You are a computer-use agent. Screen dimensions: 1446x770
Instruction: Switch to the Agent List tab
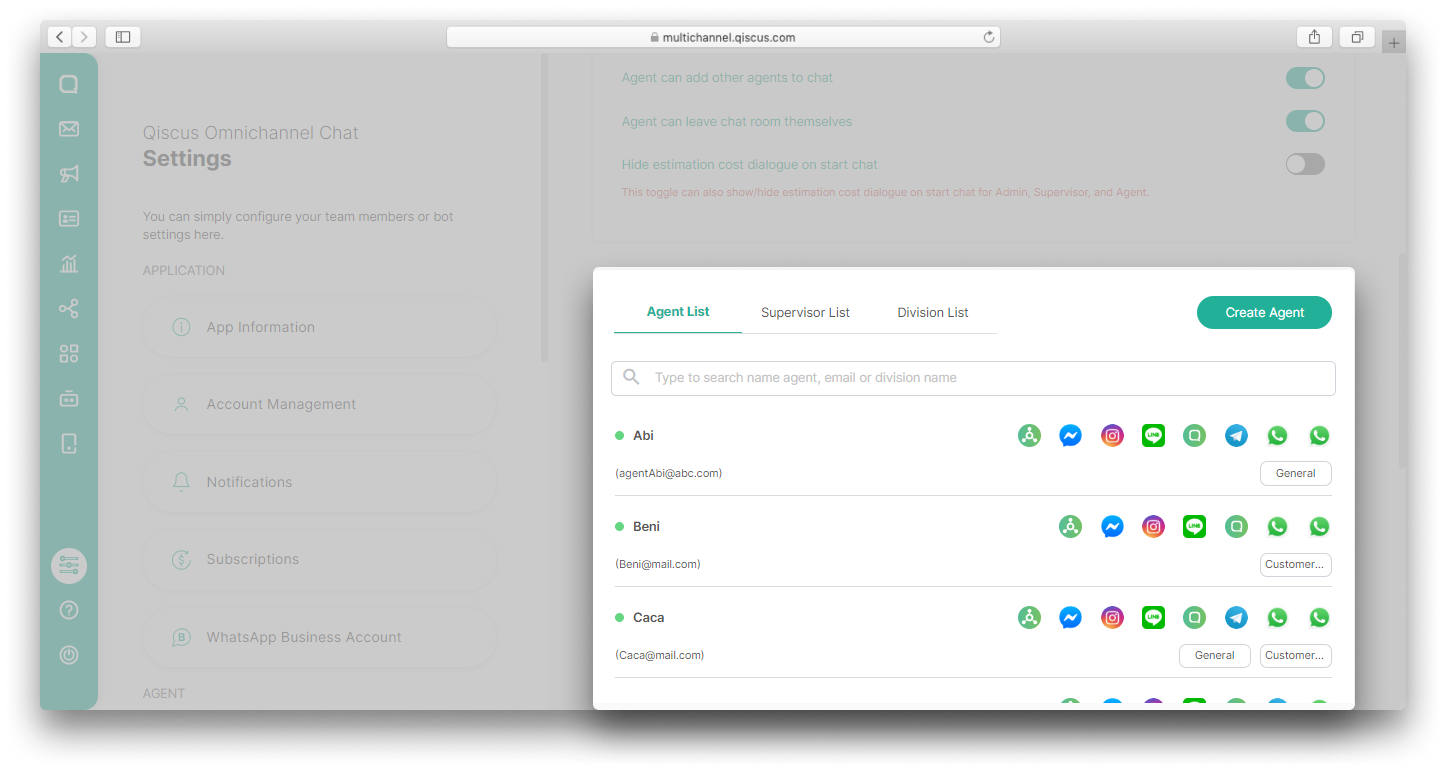point(678,312)
